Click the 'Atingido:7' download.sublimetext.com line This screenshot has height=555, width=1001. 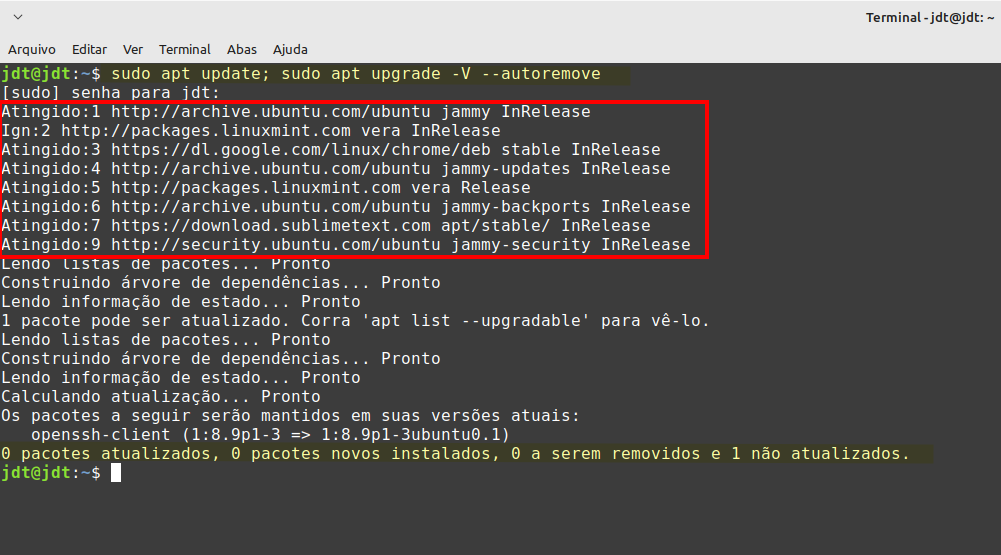326,225
